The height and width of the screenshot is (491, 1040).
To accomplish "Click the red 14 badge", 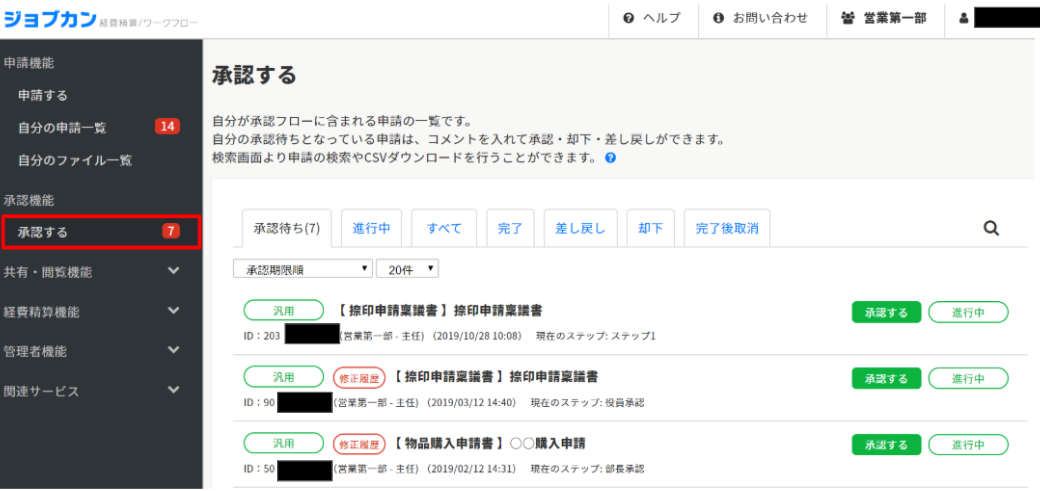I will tap(167, 126).
